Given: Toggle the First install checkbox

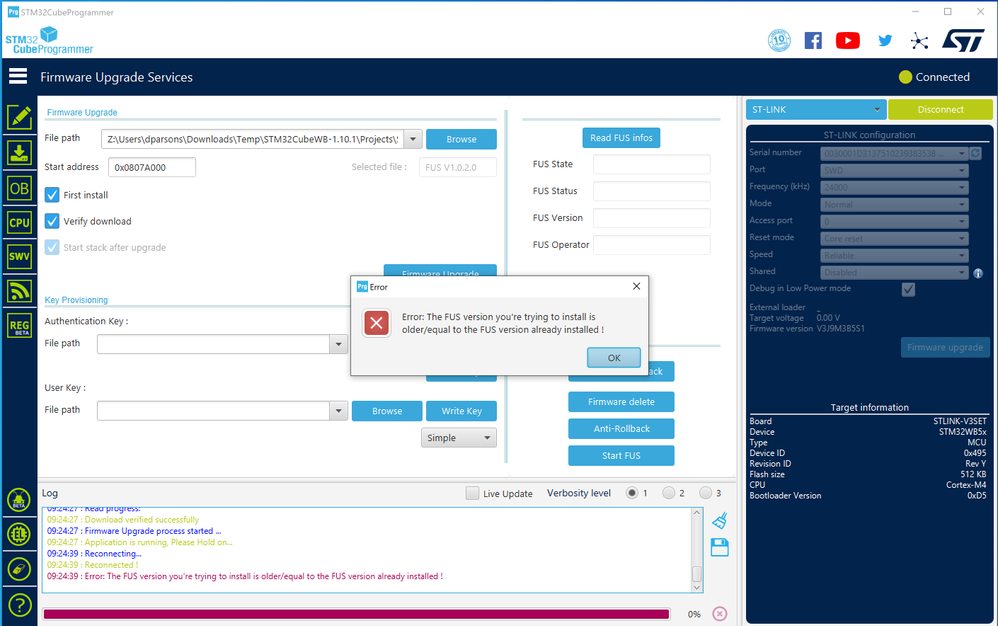Looking at the screenshot, I should tap(52, 195).
